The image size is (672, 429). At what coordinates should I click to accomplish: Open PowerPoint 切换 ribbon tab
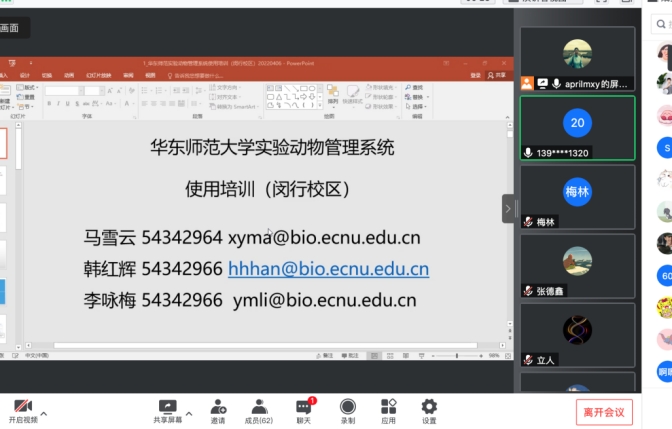coord(47,75)
